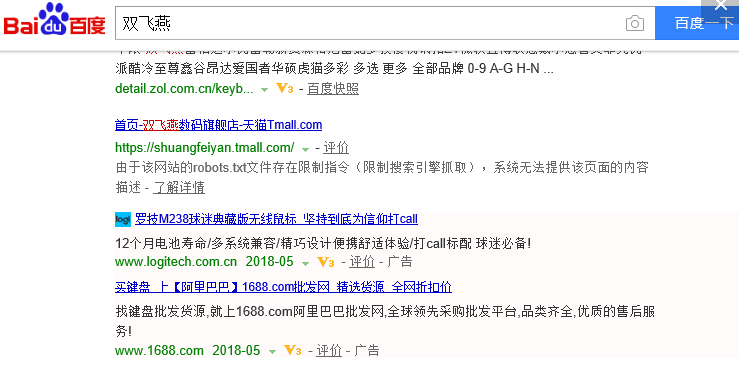Open 罗技M238球迷典藏版无线鼠标 ad title
This screenshot has height=383, width=739.
click(x=276, y=219)
